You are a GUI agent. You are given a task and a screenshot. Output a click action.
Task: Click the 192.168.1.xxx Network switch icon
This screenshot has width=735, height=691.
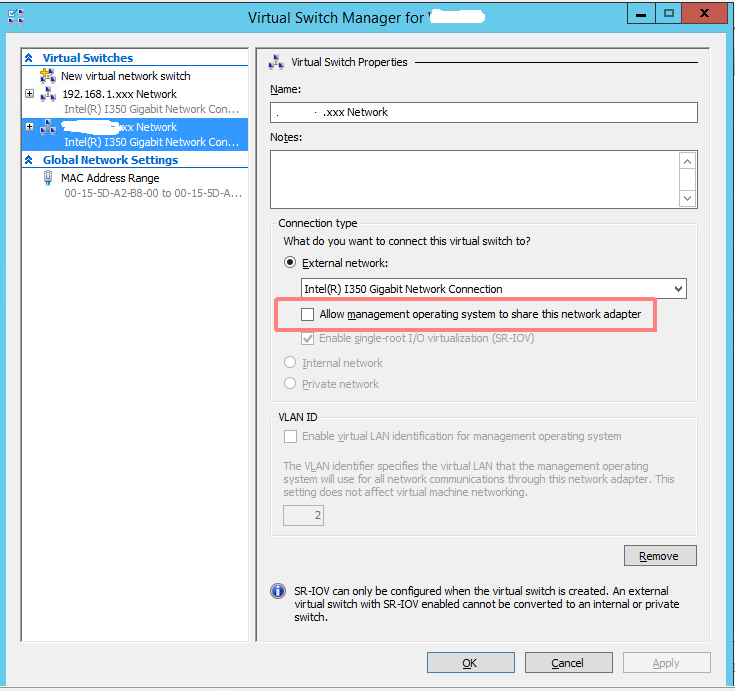click(x=48, y=94)
